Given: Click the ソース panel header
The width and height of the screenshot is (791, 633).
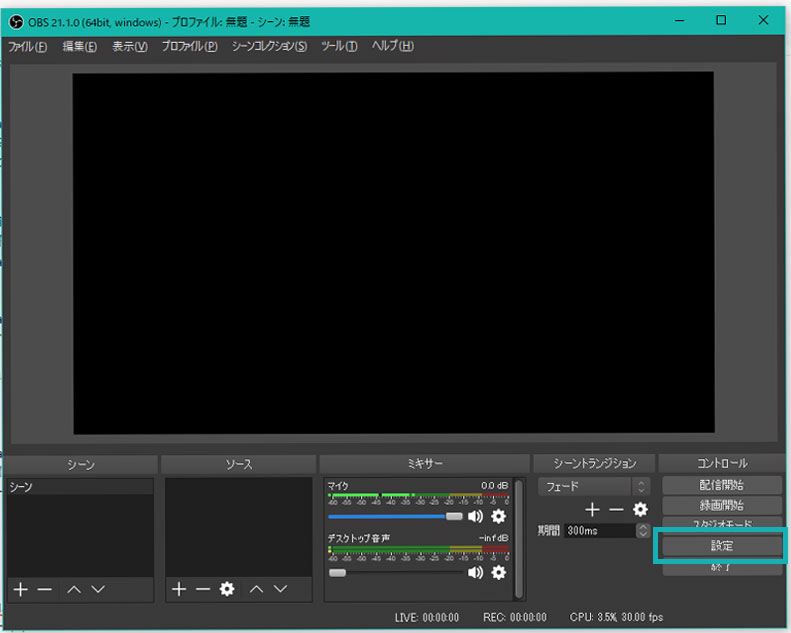Looking at the screenshot, I should tap(238, 464).
